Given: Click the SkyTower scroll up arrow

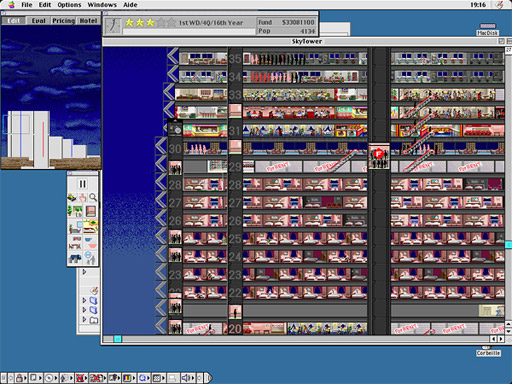Looking at the screenshot, I should tap(508, 324).
